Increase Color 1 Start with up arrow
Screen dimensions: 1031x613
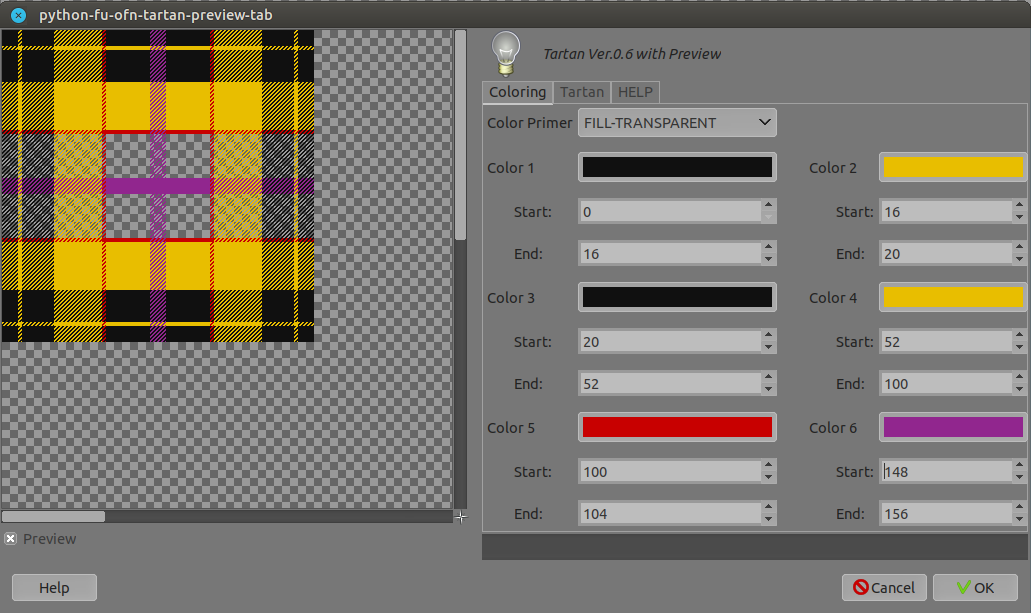pyautogui.click(x=769, y=205)
